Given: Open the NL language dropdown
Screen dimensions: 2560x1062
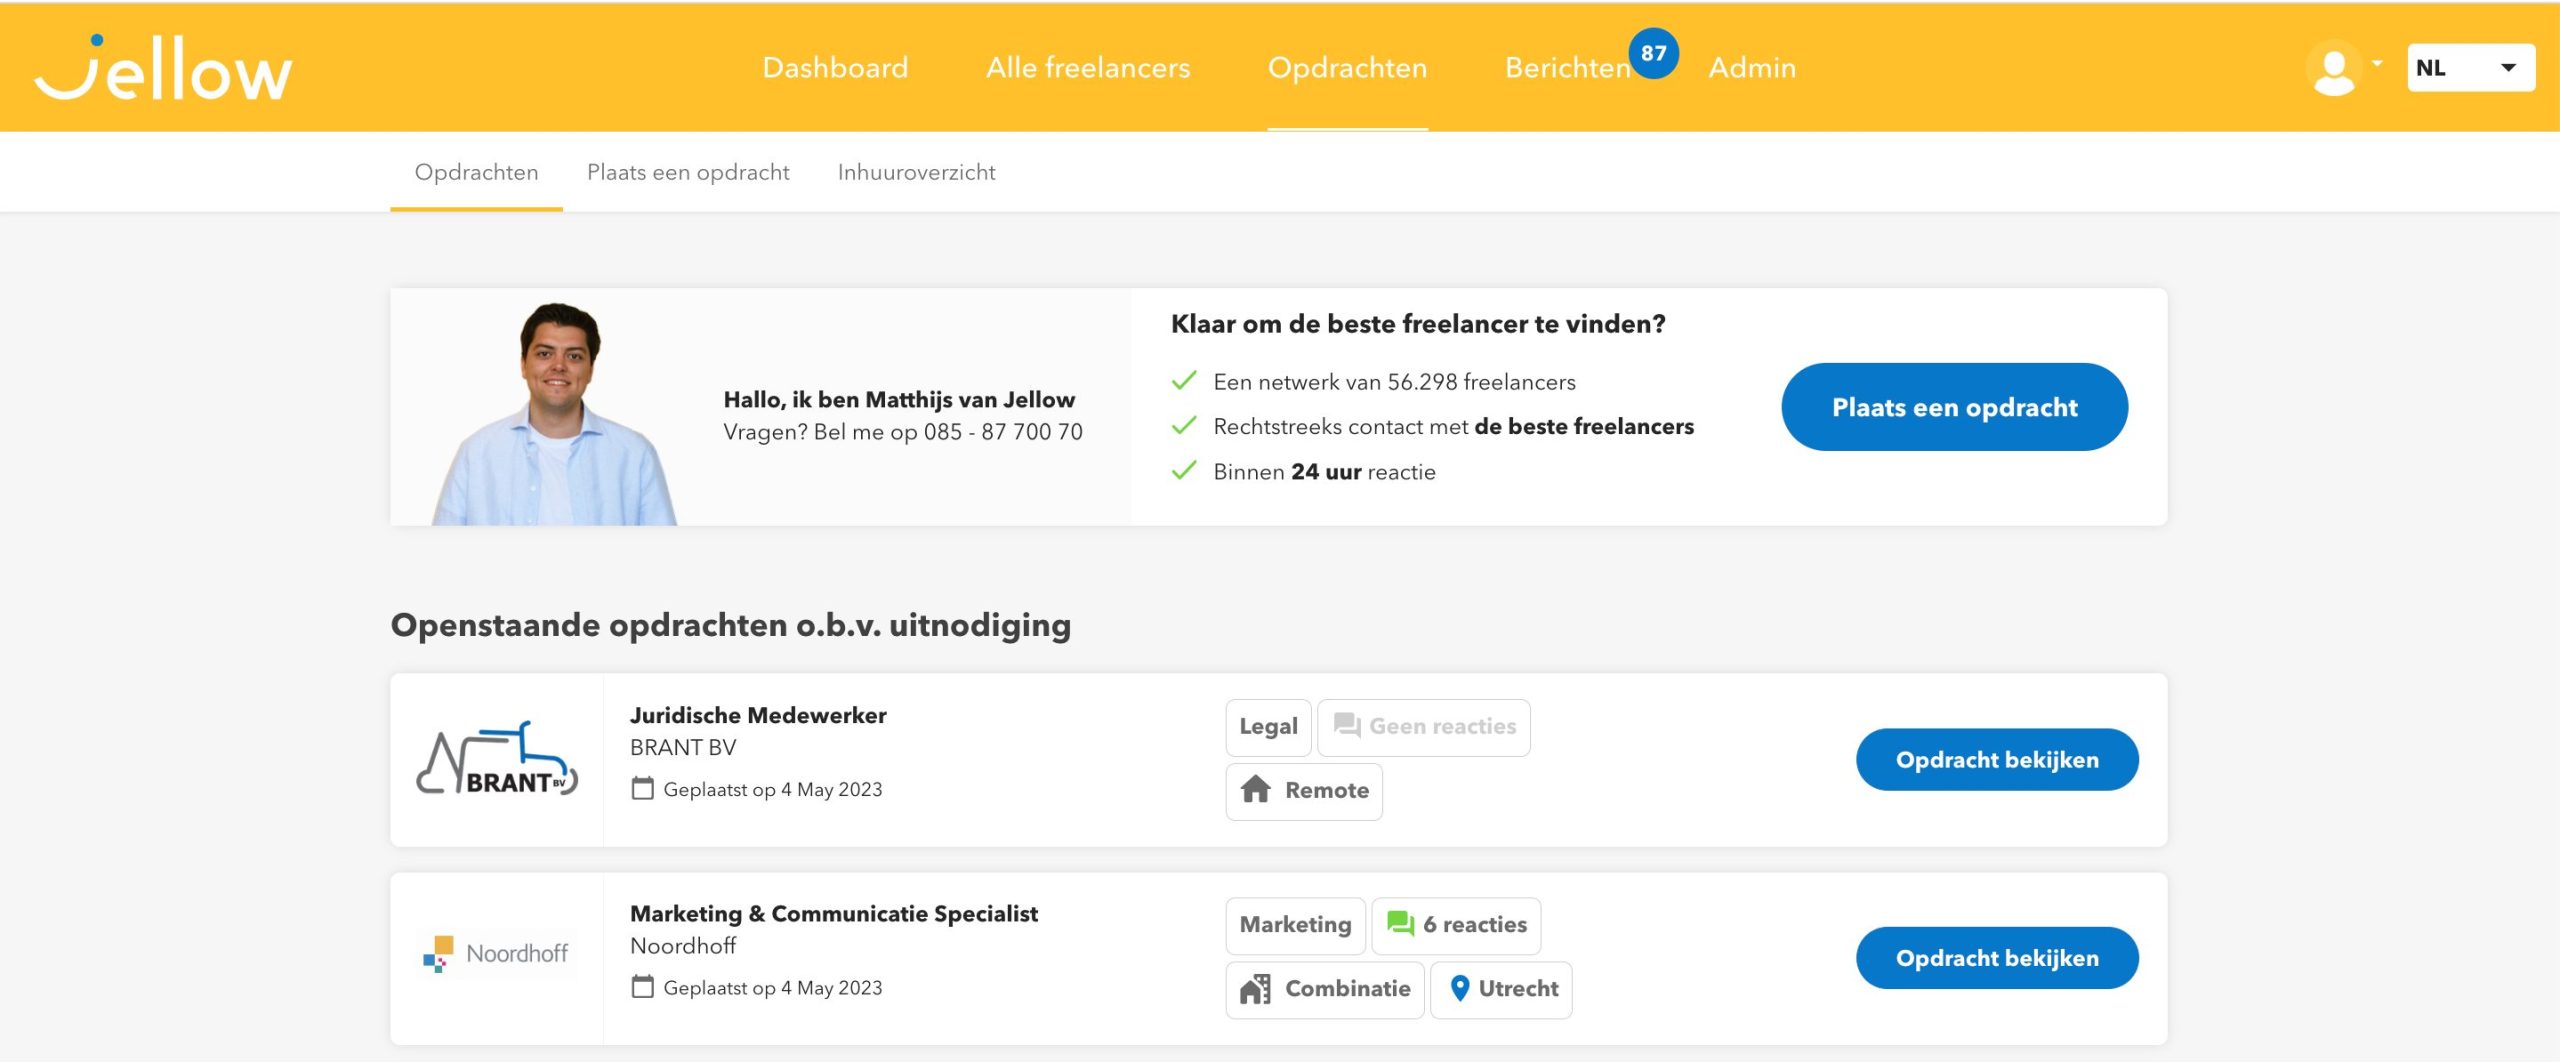Looking at the screenshot, I should click(x=2470, y=68).
